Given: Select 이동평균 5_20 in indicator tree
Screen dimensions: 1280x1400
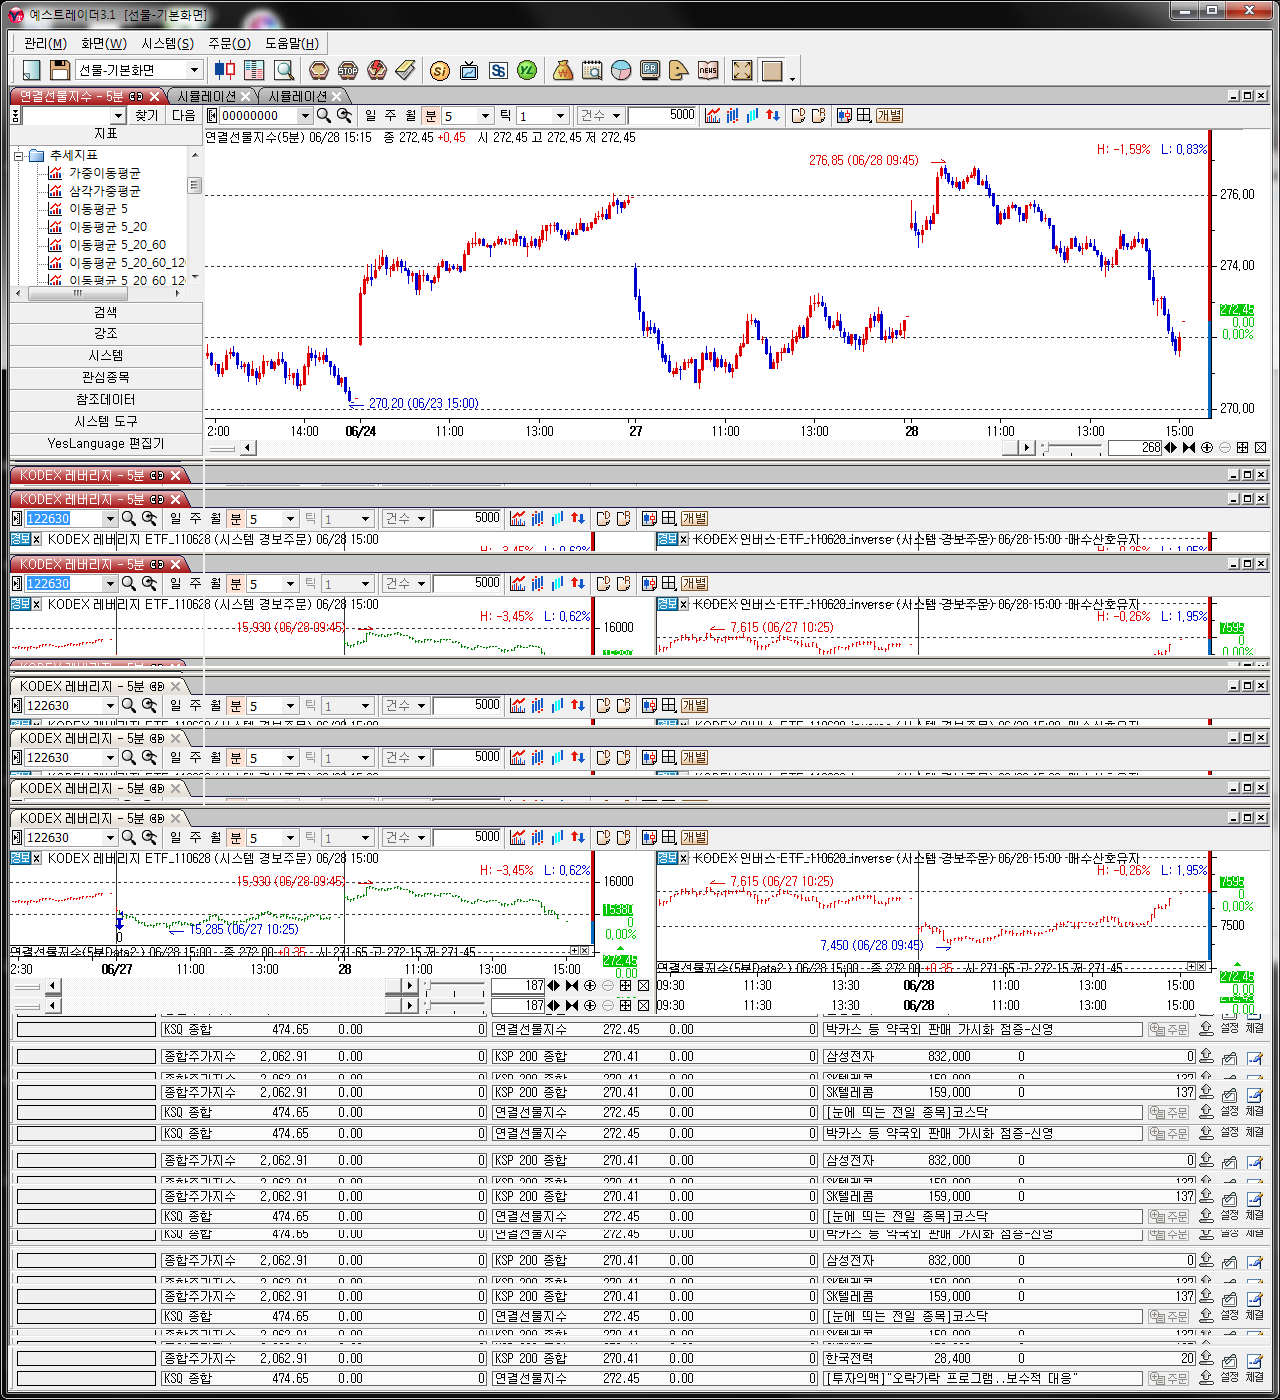Looking at the screenshot, I should point(107,227).
